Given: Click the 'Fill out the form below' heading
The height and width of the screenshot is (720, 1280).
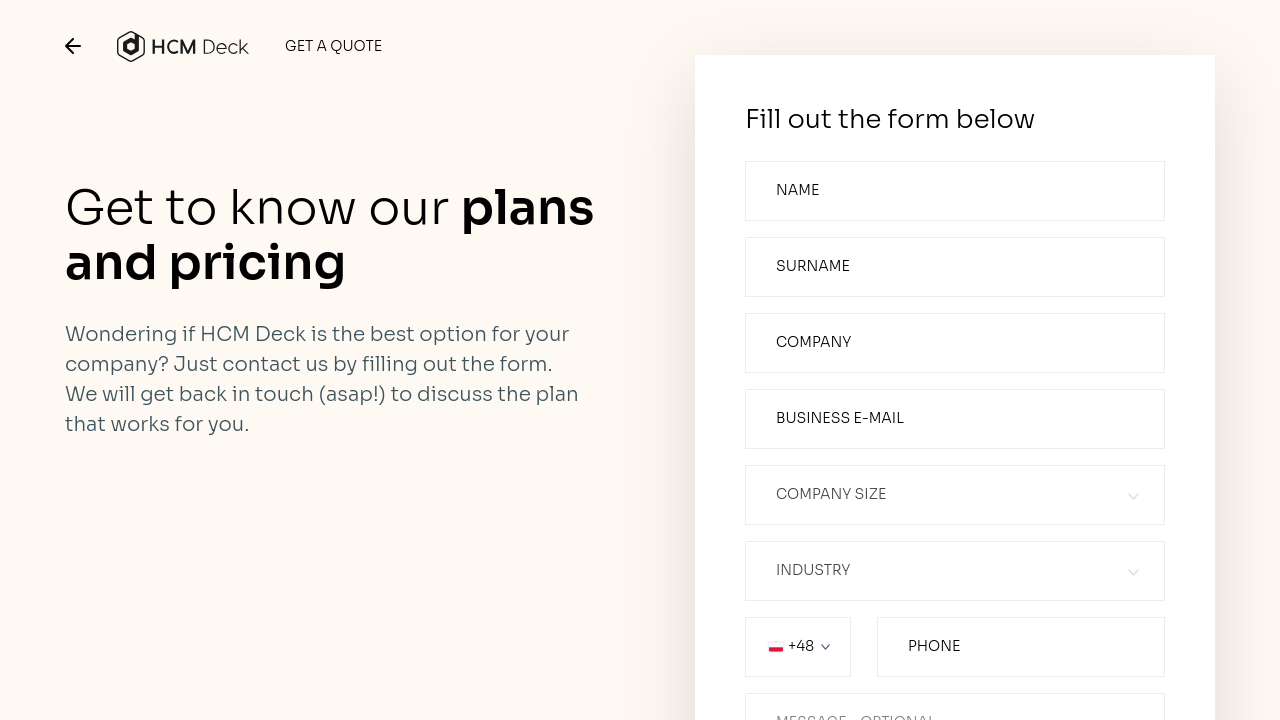Looking at the screenshot, I should [x=890, y=119].
